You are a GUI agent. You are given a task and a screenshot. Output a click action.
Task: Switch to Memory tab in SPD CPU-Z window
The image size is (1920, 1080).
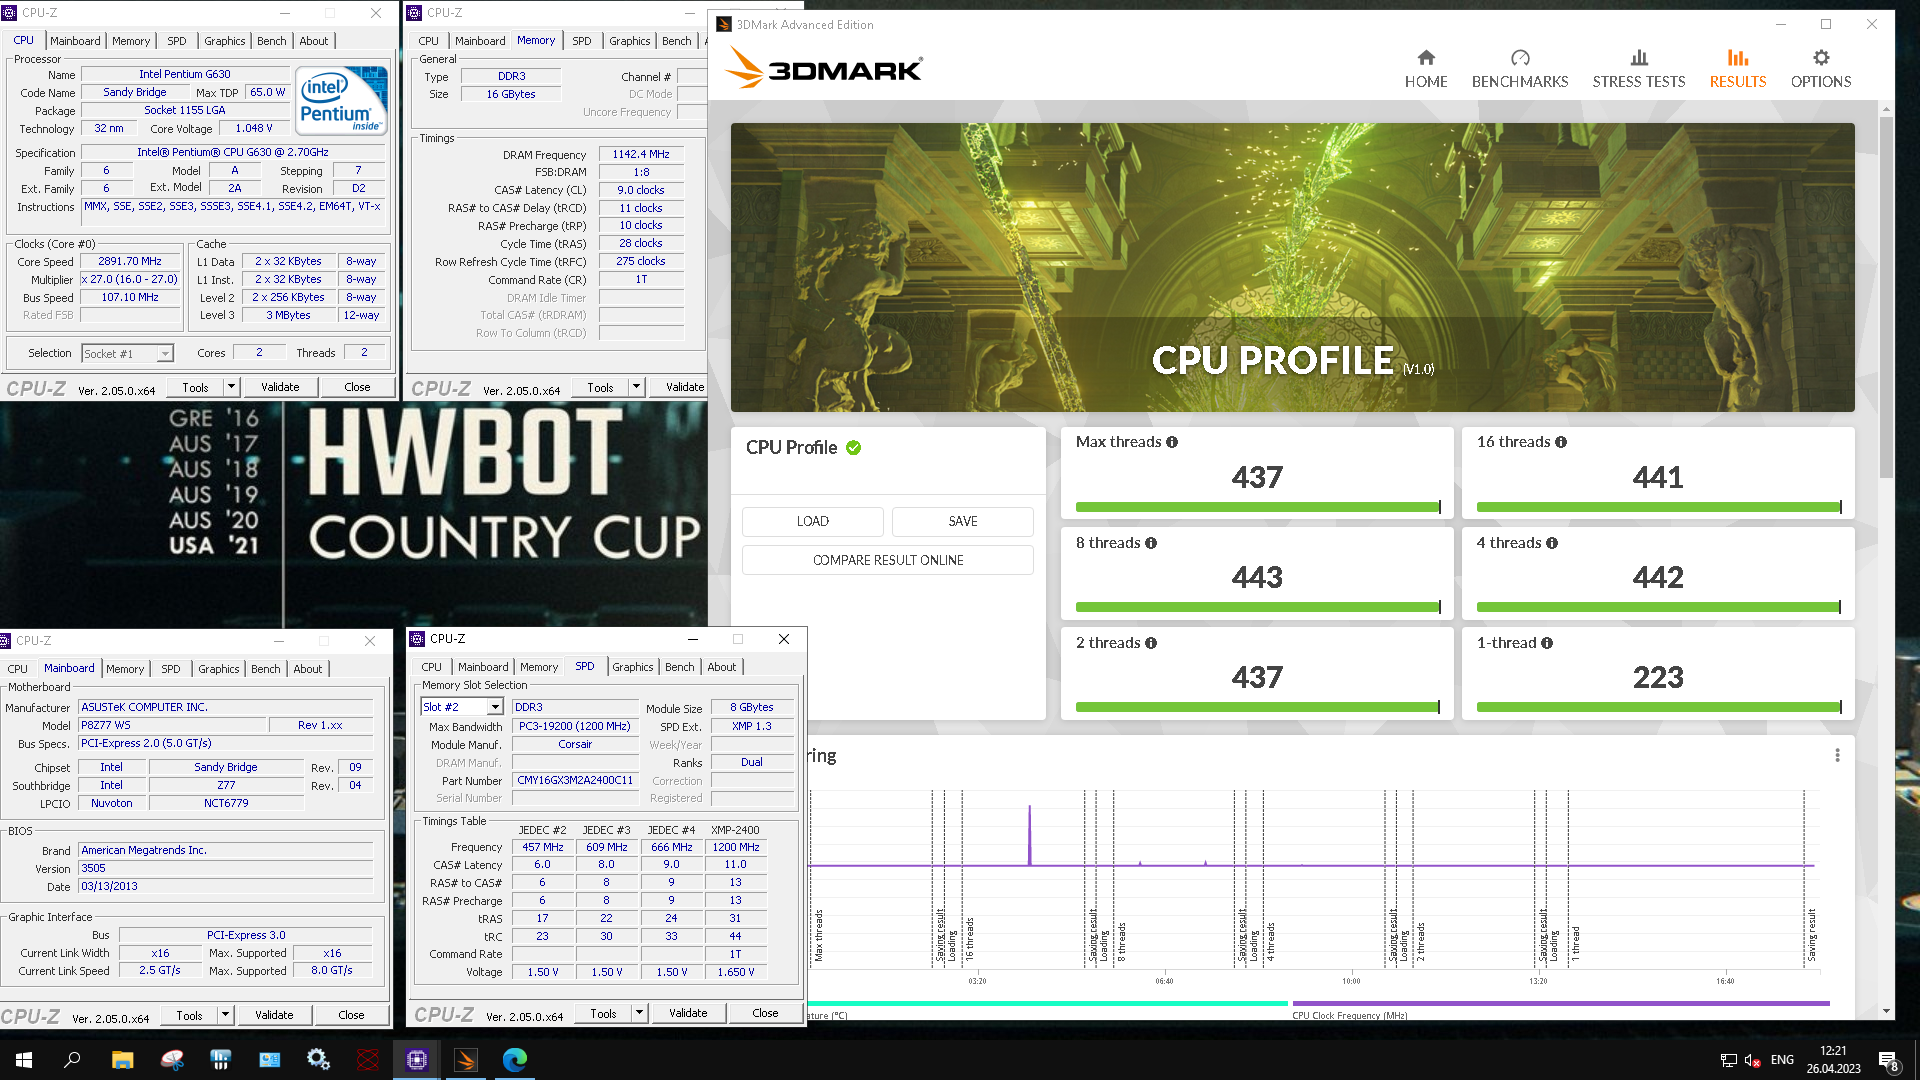click(539, 667)
